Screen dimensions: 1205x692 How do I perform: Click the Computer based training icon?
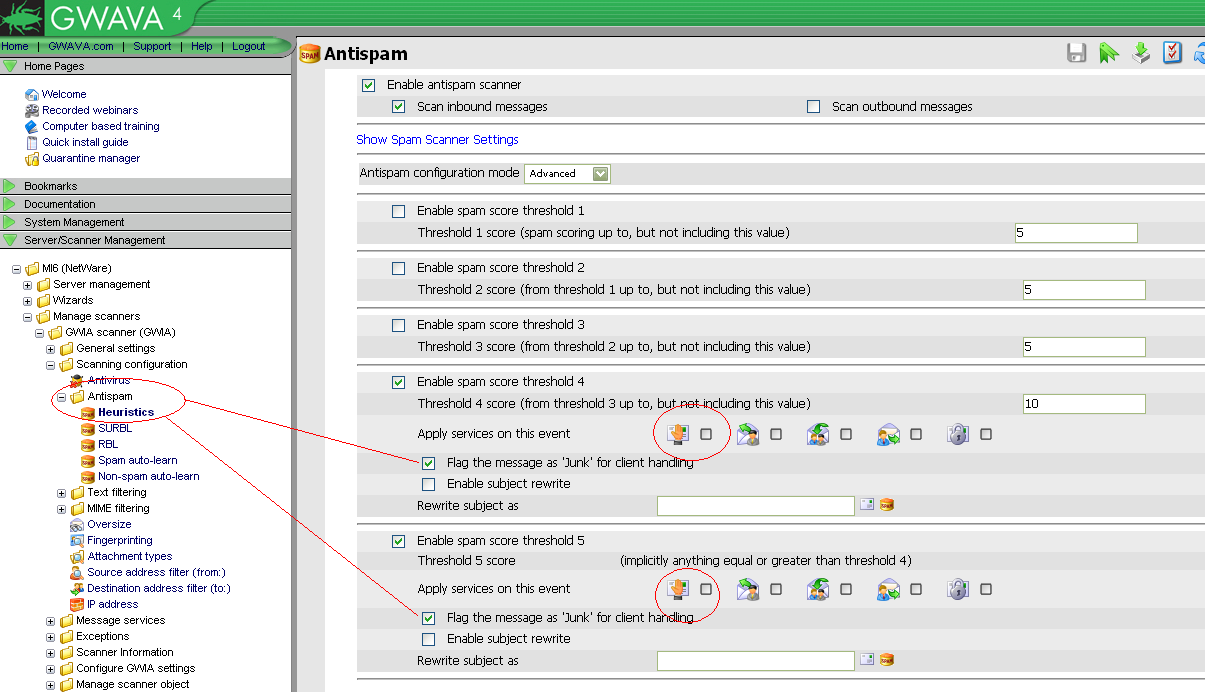tap(32, 126)
